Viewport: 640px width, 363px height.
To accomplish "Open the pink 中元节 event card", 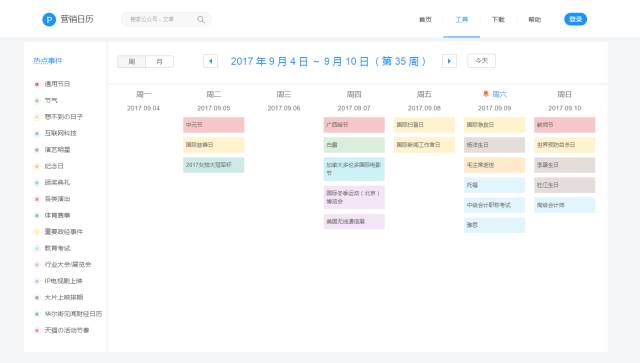I will coord(213,125).
